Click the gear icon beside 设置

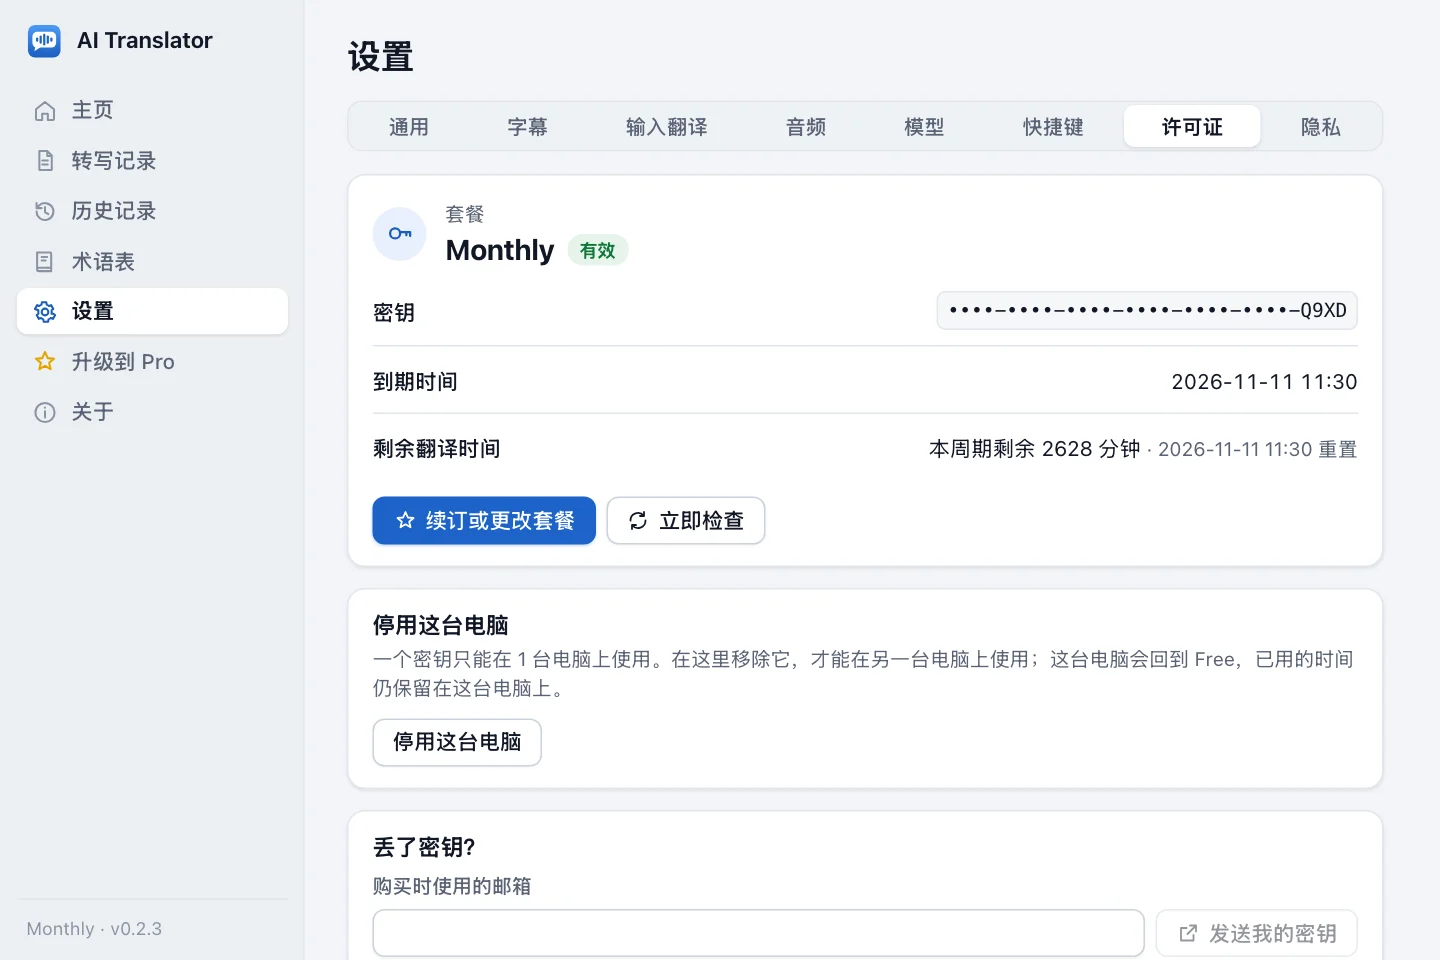pos(45,312)
